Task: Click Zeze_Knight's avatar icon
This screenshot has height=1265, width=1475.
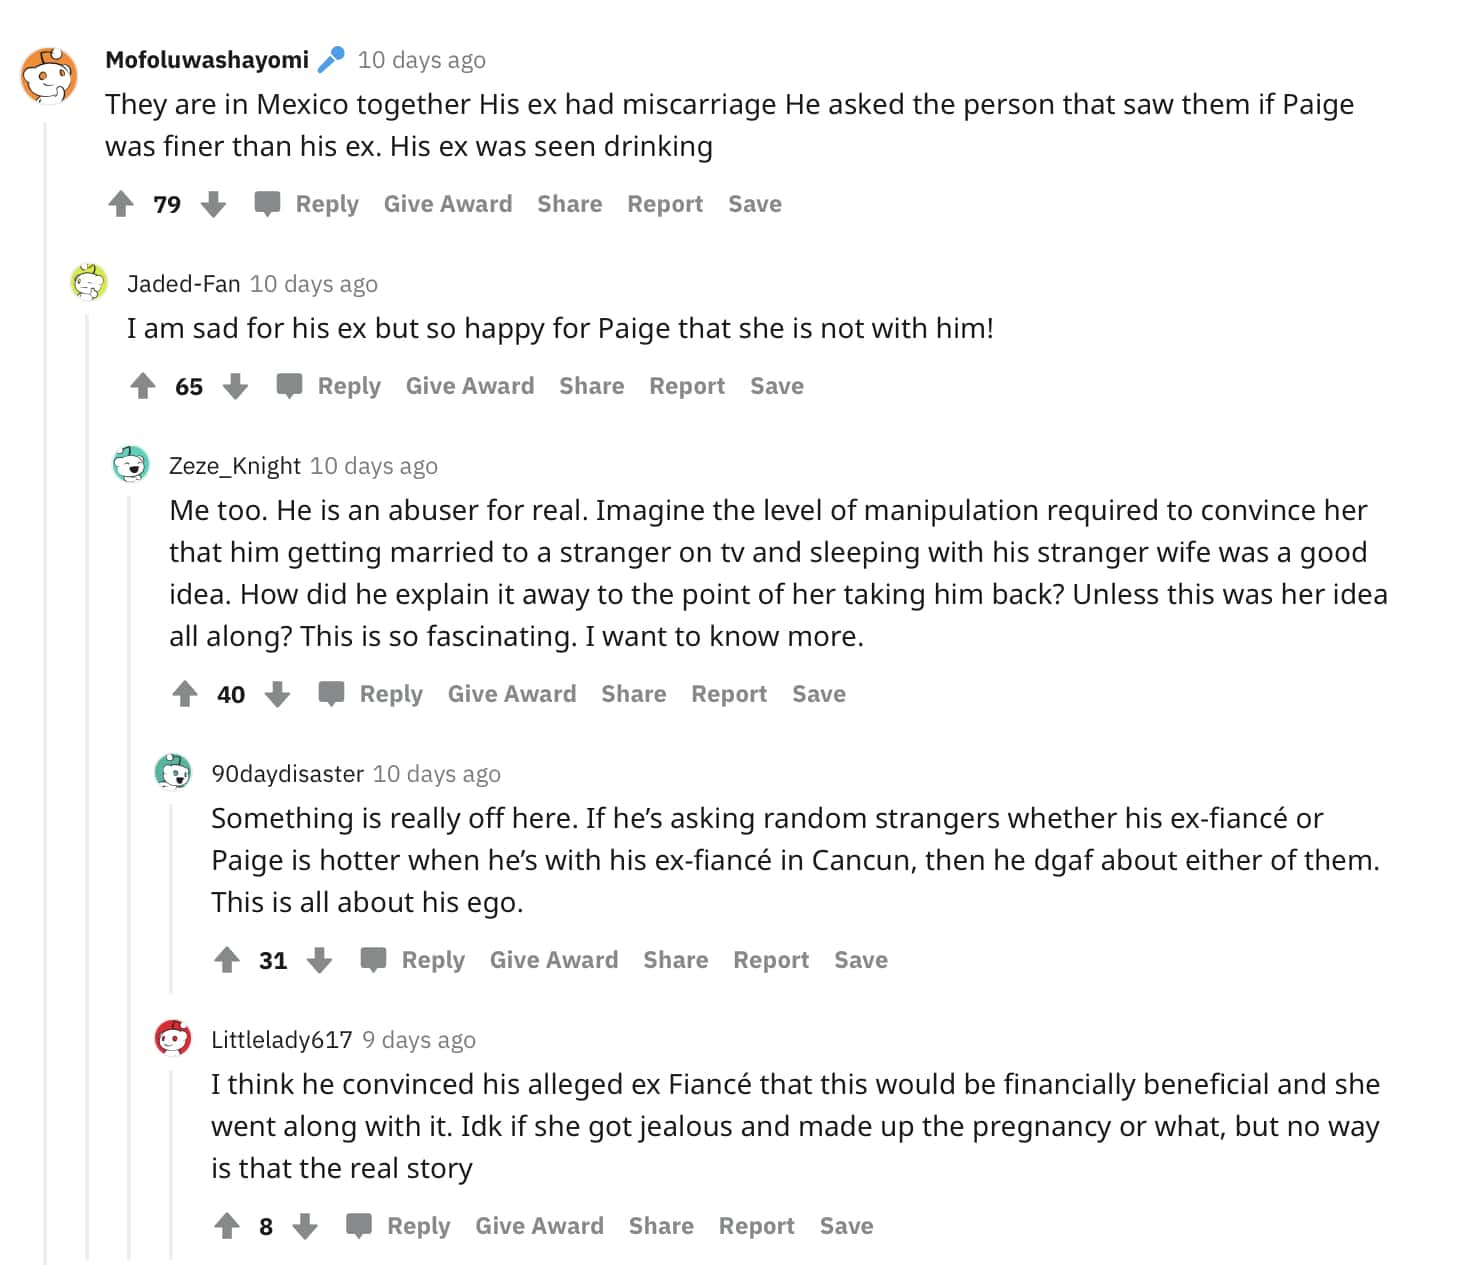Action: point(131,465)
